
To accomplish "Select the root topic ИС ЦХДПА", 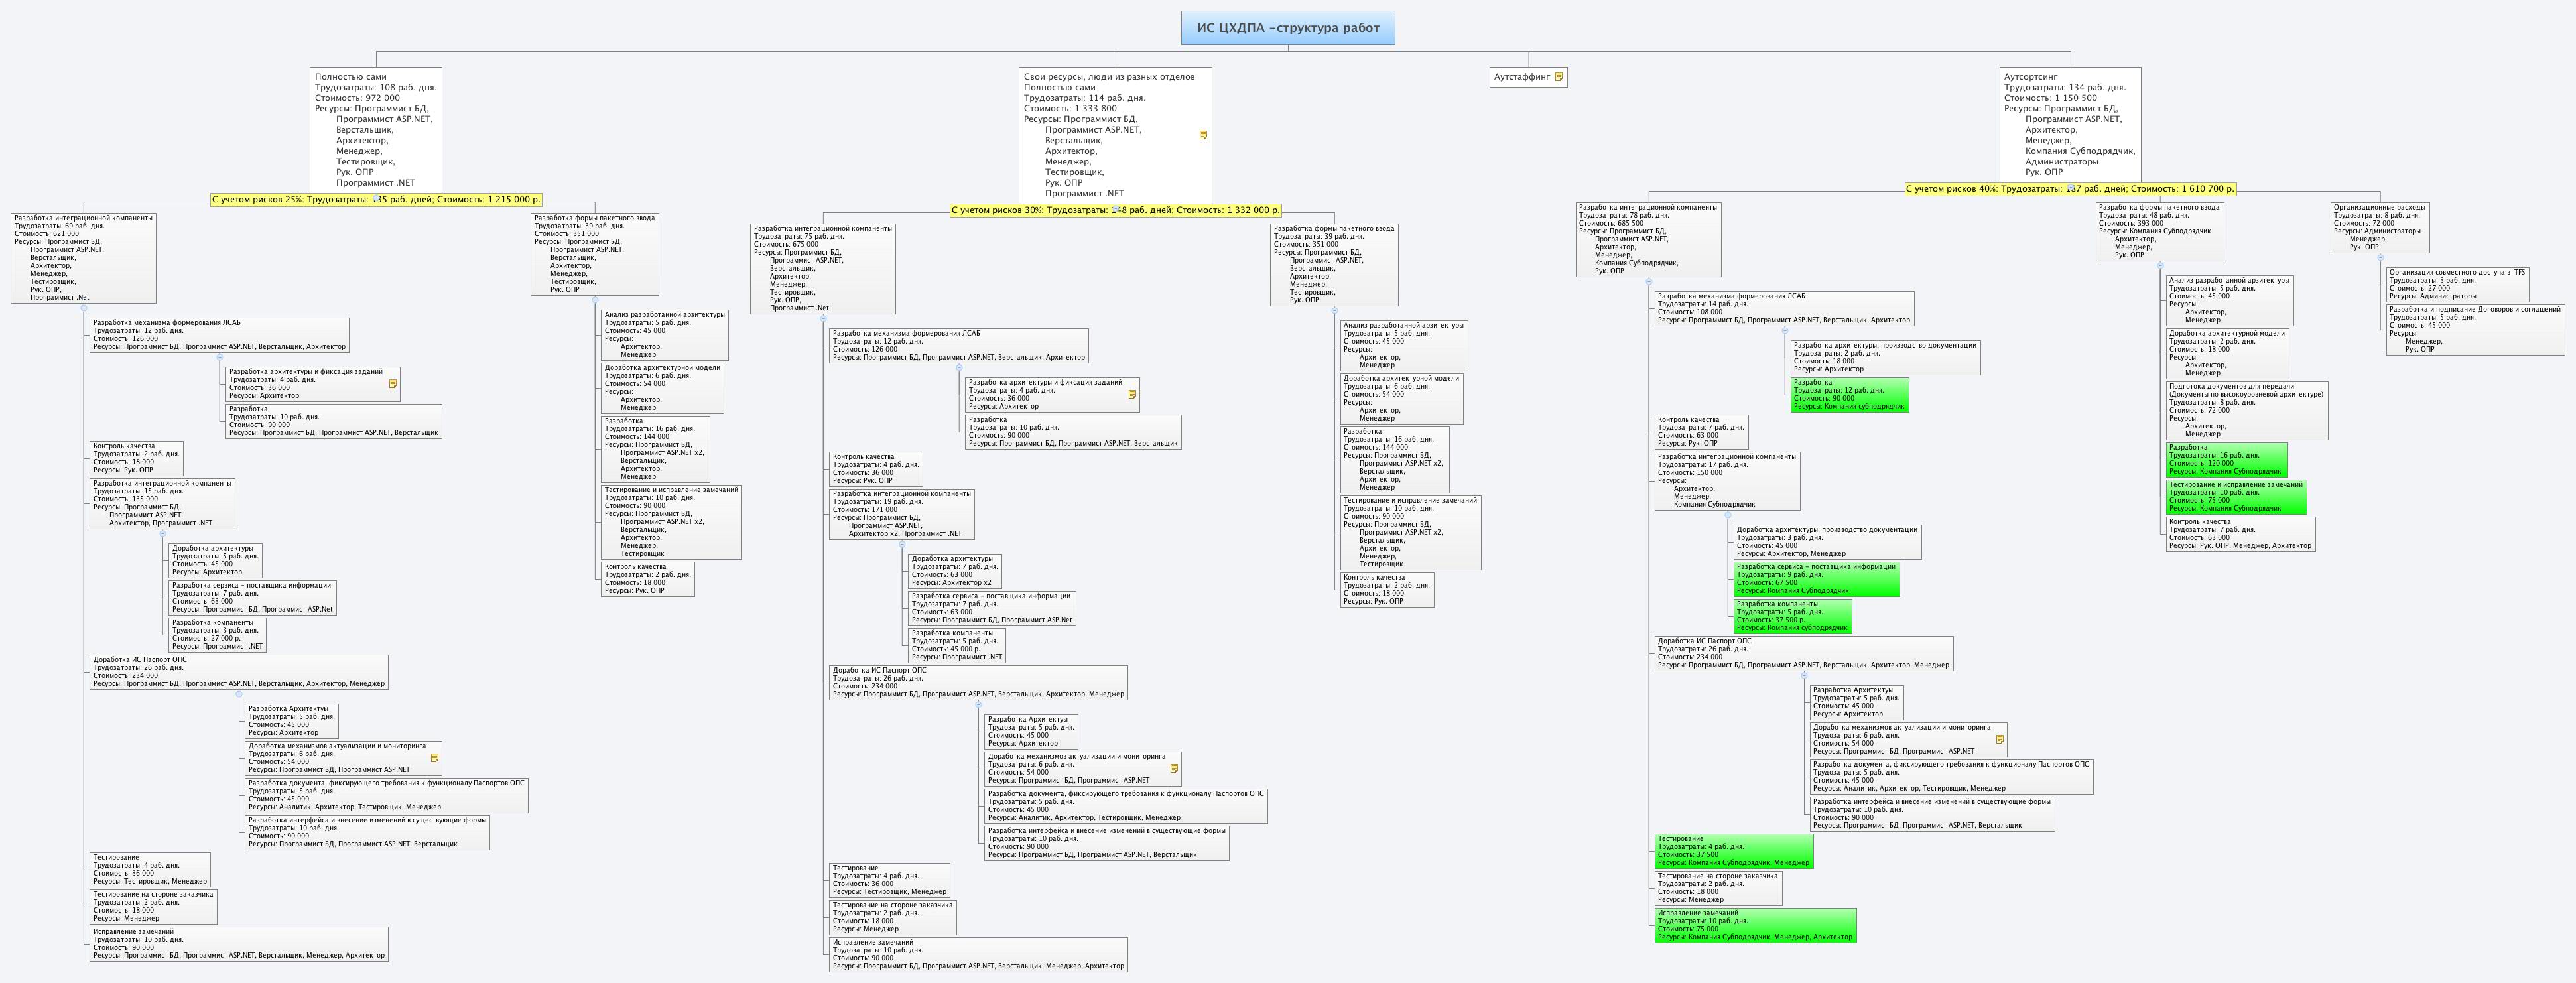I will 1287,28.
